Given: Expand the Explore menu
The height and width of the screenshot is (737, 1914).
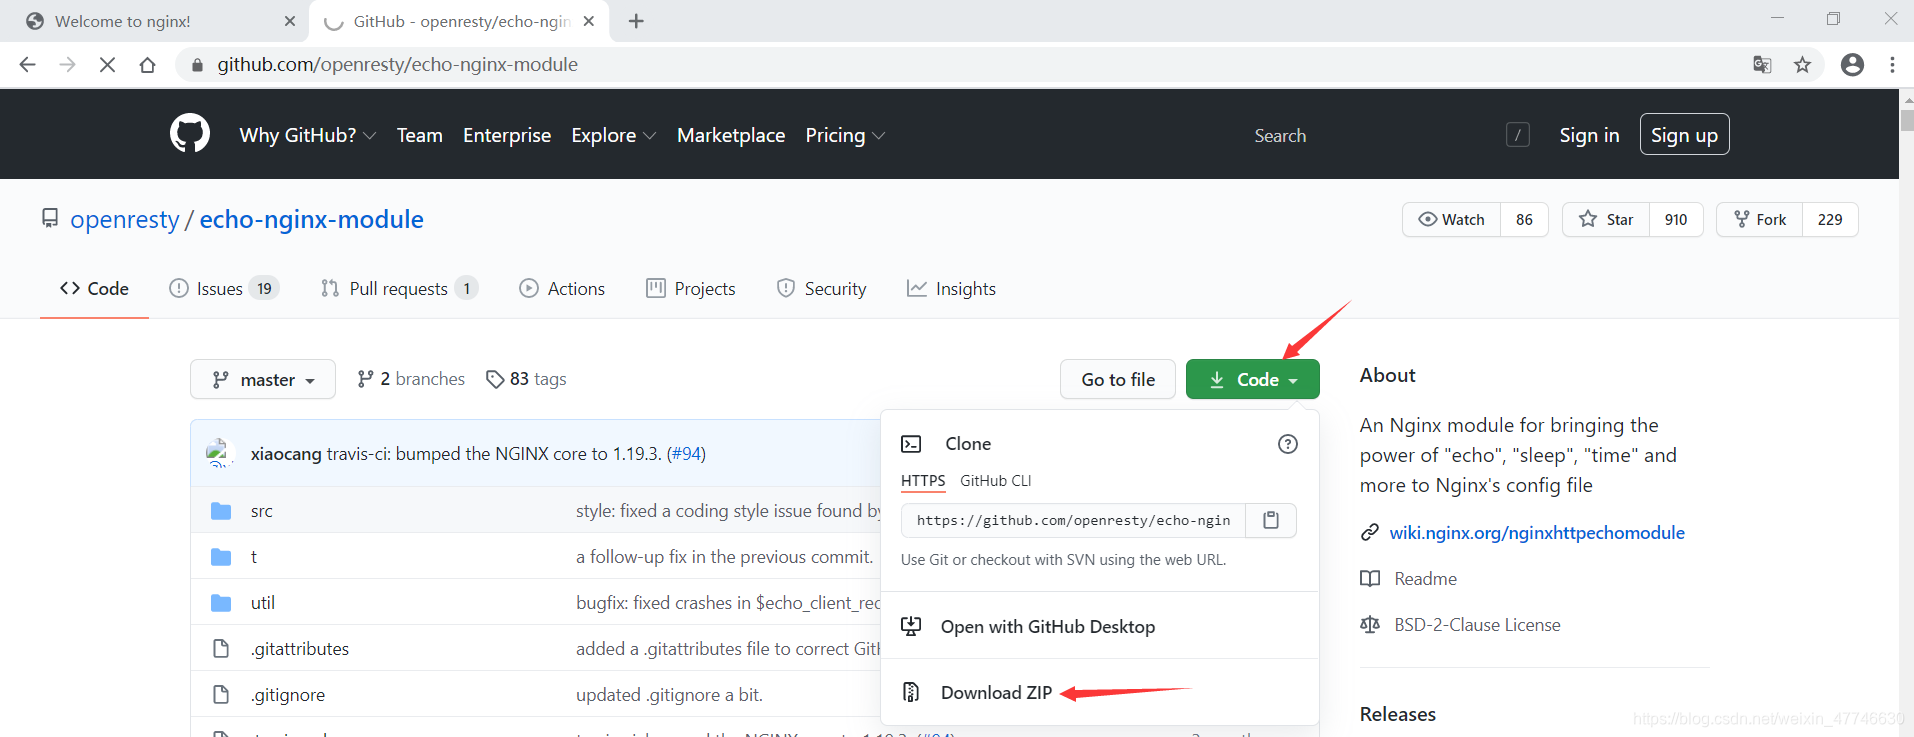Looking at the screenshot, I should pos(614,135).
